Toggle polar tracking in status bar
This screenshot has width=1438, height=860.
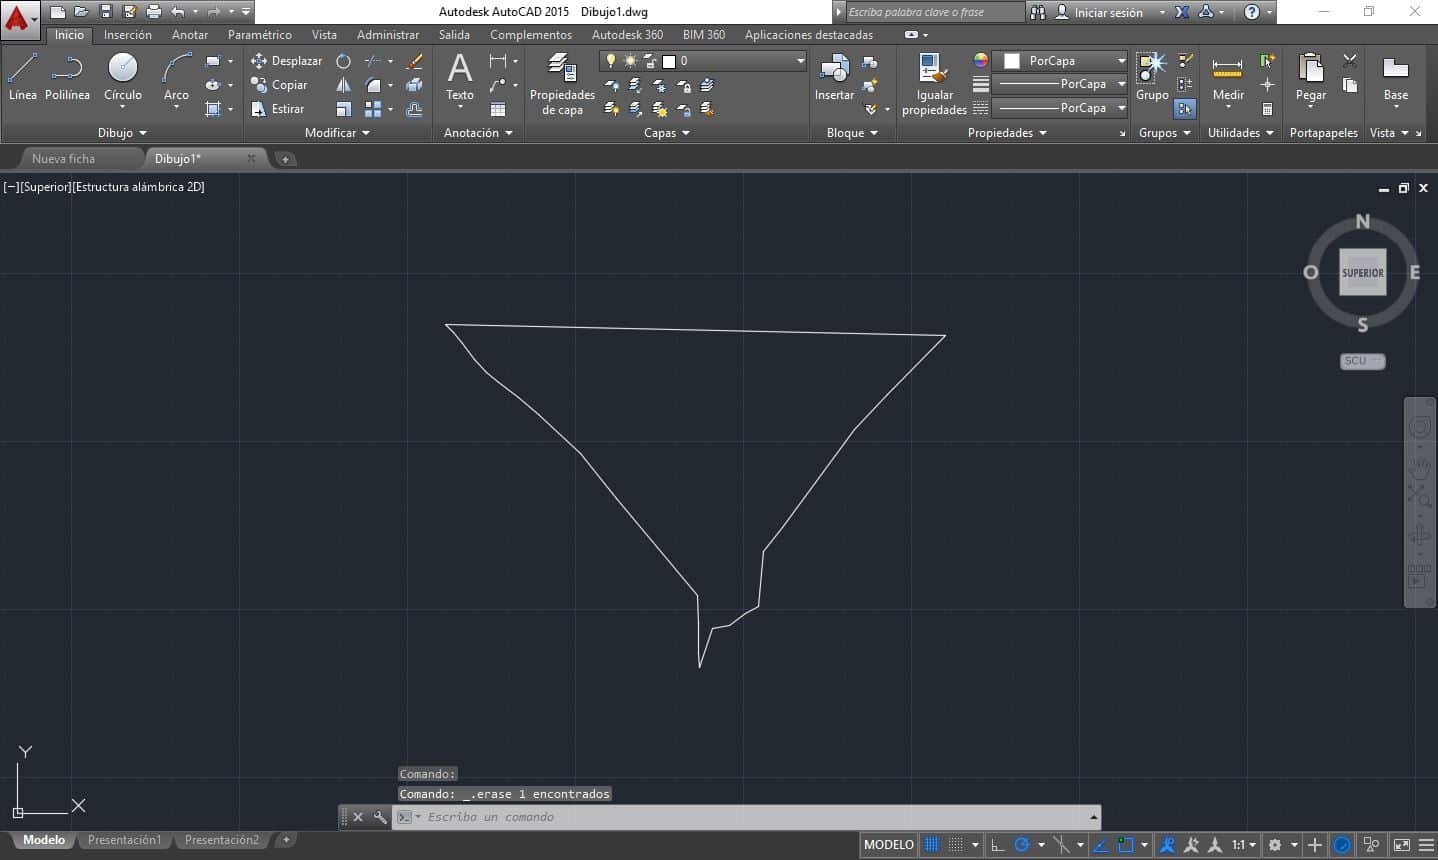point(1022,845)
